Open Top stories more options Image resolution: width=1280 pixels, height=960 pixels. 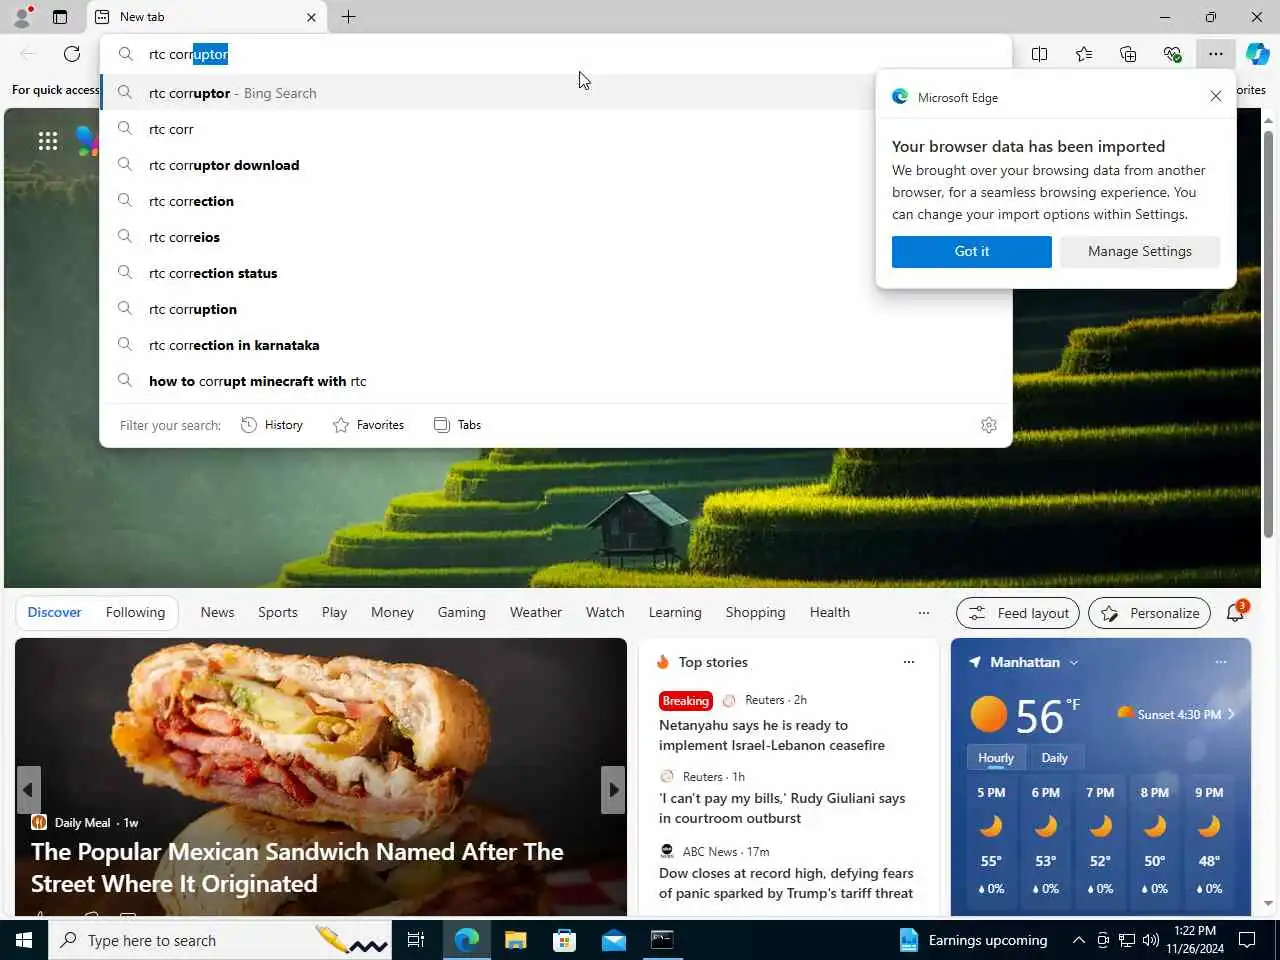[x=909, y=662]
